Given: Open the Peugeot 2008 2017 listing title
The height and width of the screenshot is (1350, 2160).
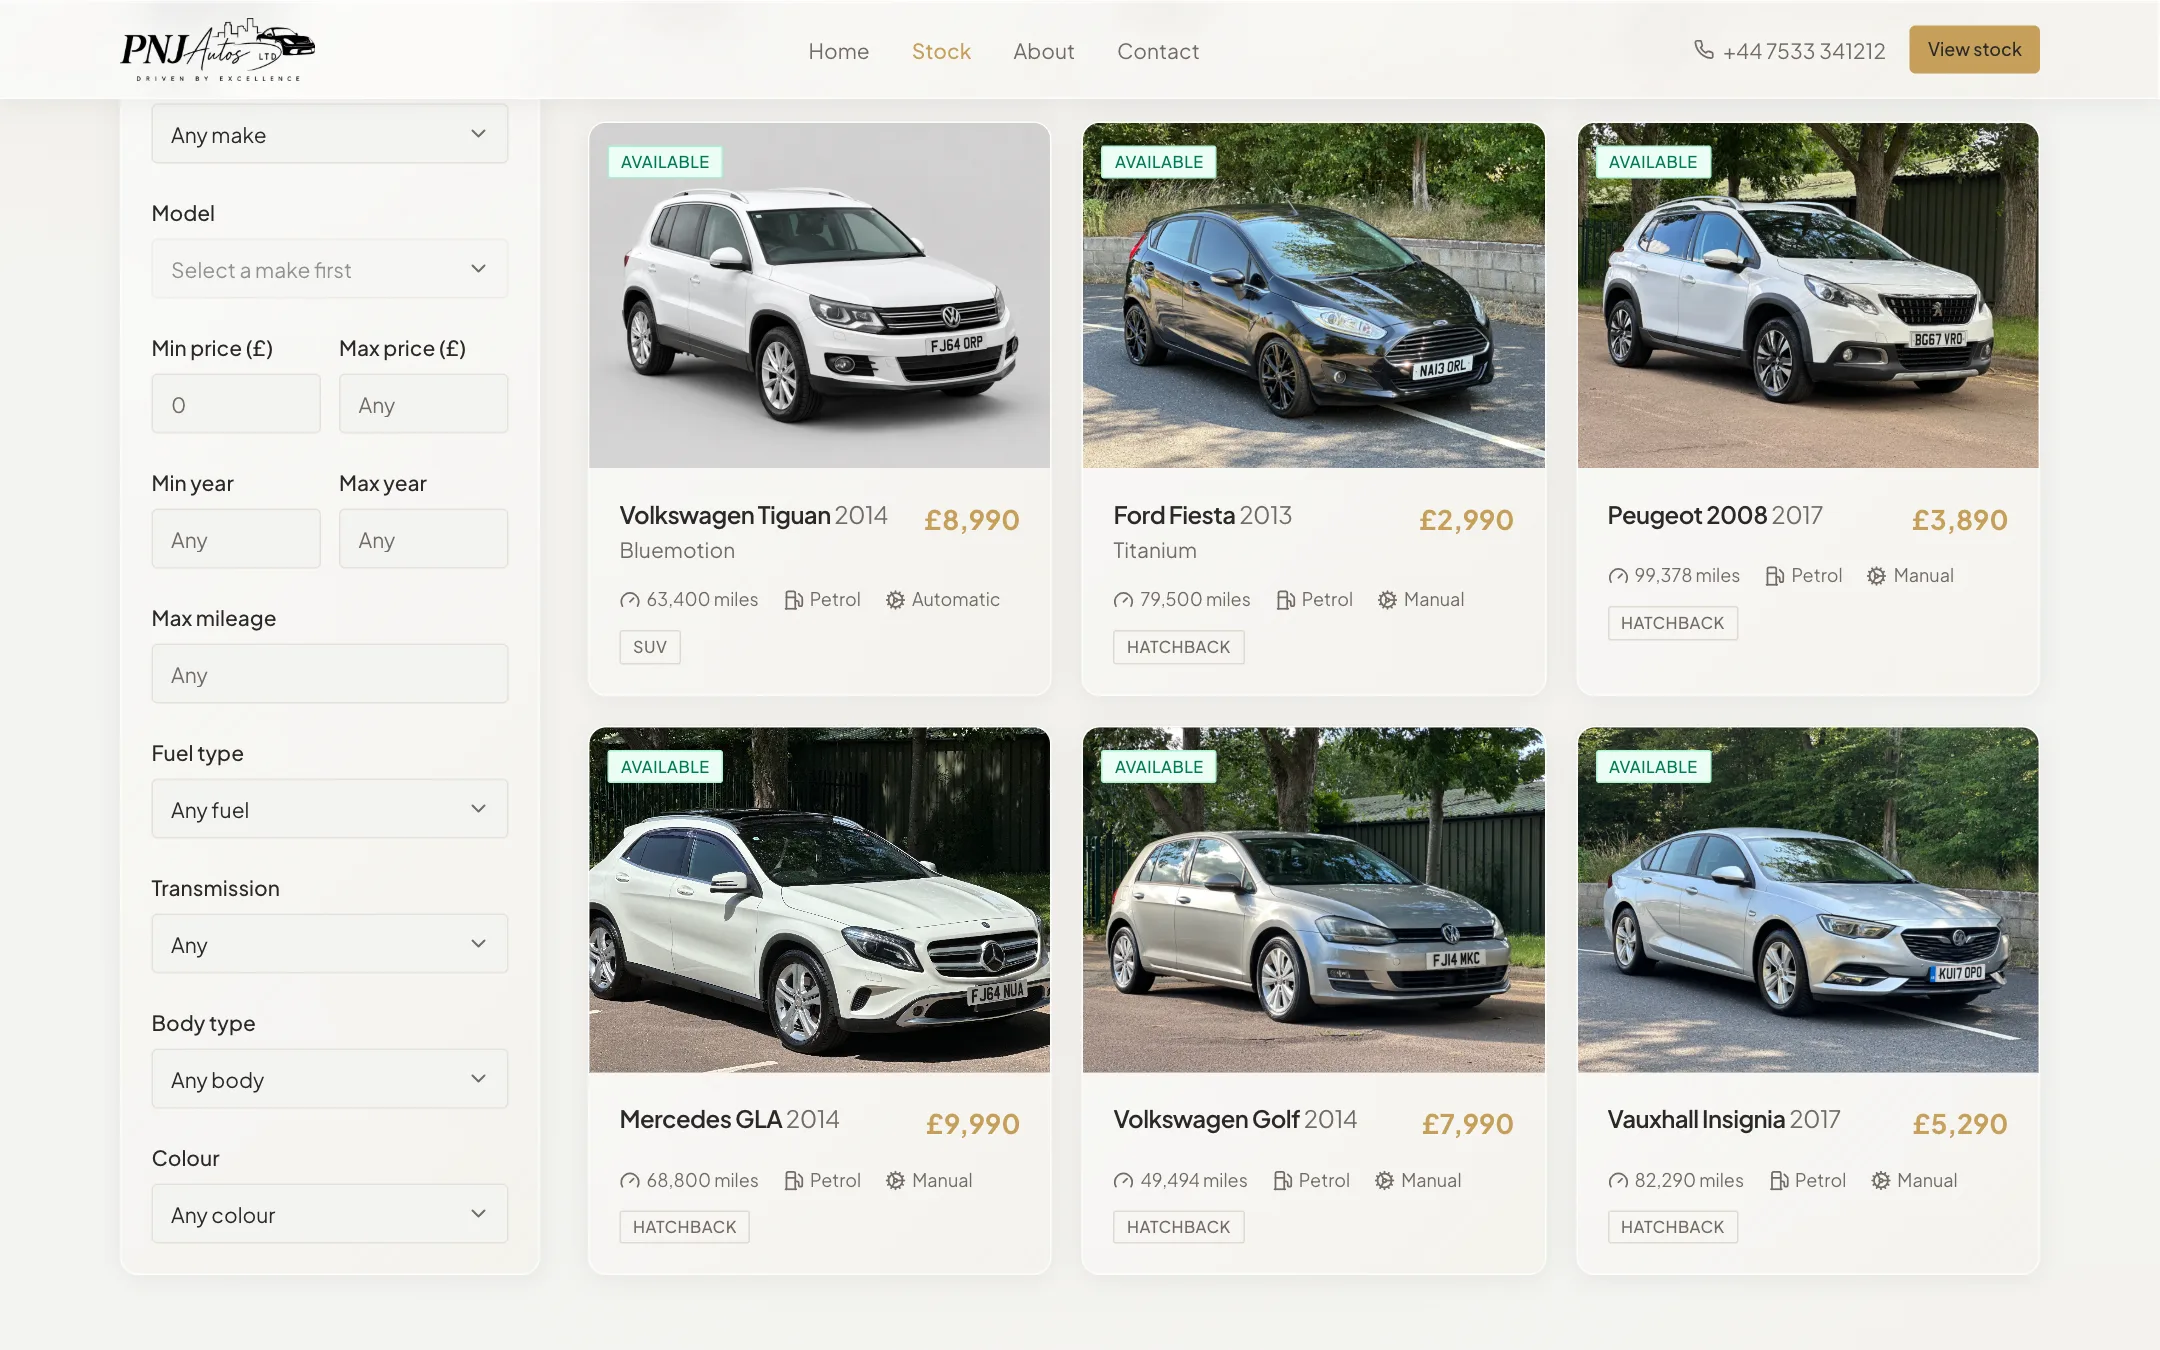Looking at the screenshot, I should 1715,515.
